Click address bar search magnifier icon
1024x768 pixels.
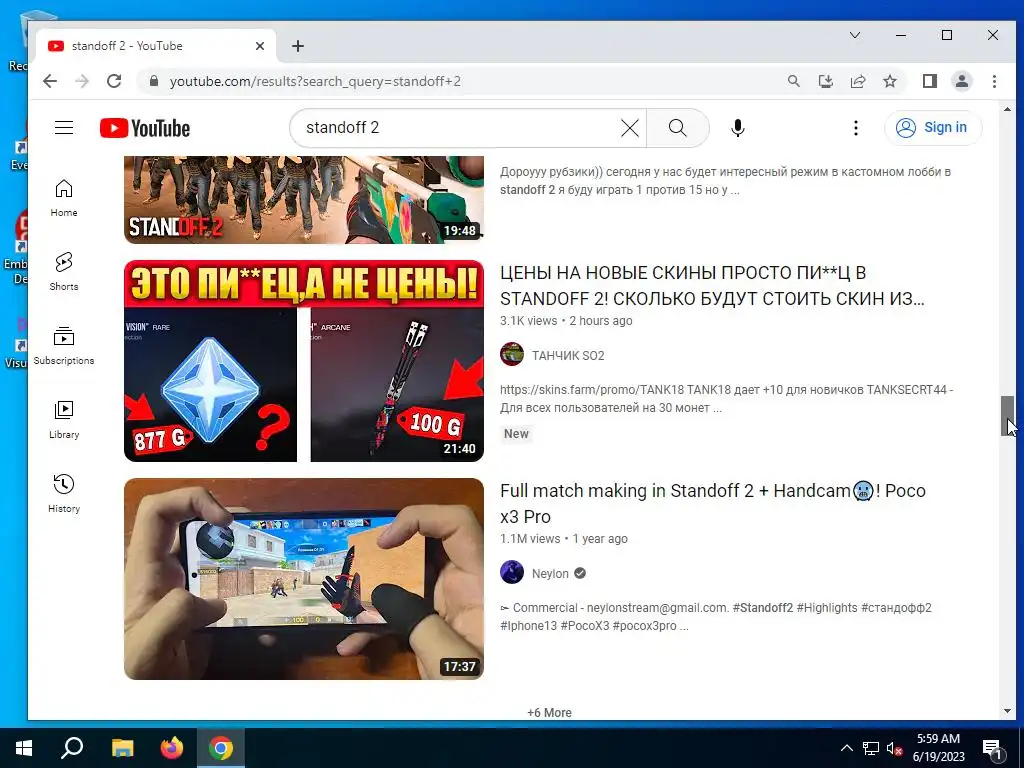pos(793,81)
